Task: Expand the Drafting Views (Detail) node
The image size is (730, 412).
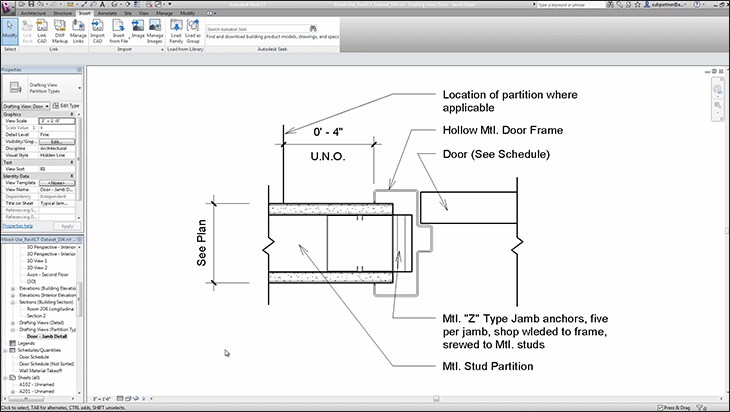Action: coord(13,323)
